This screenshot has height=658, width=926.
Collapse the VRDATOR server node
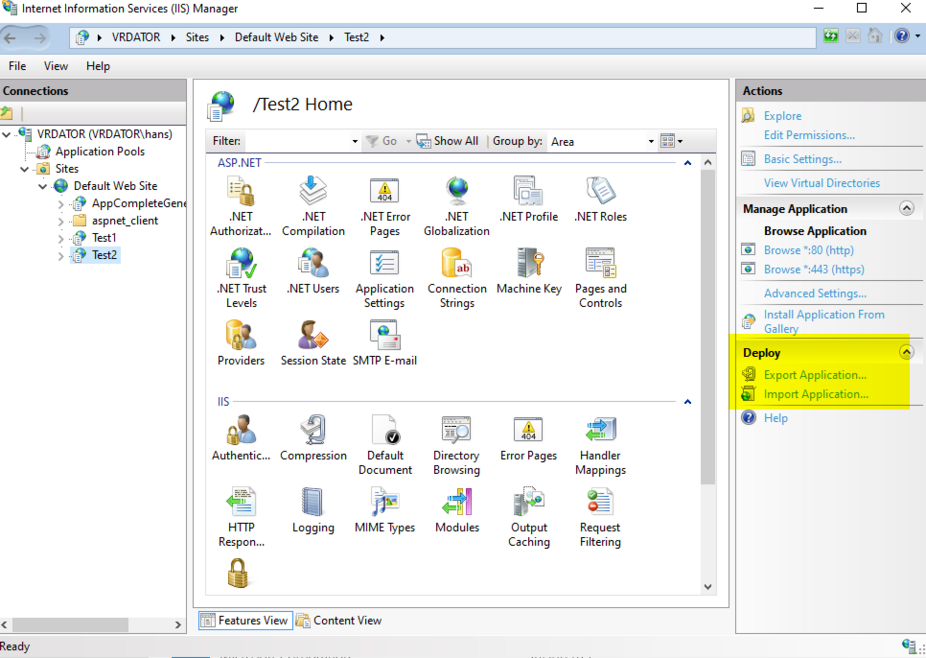6,135
